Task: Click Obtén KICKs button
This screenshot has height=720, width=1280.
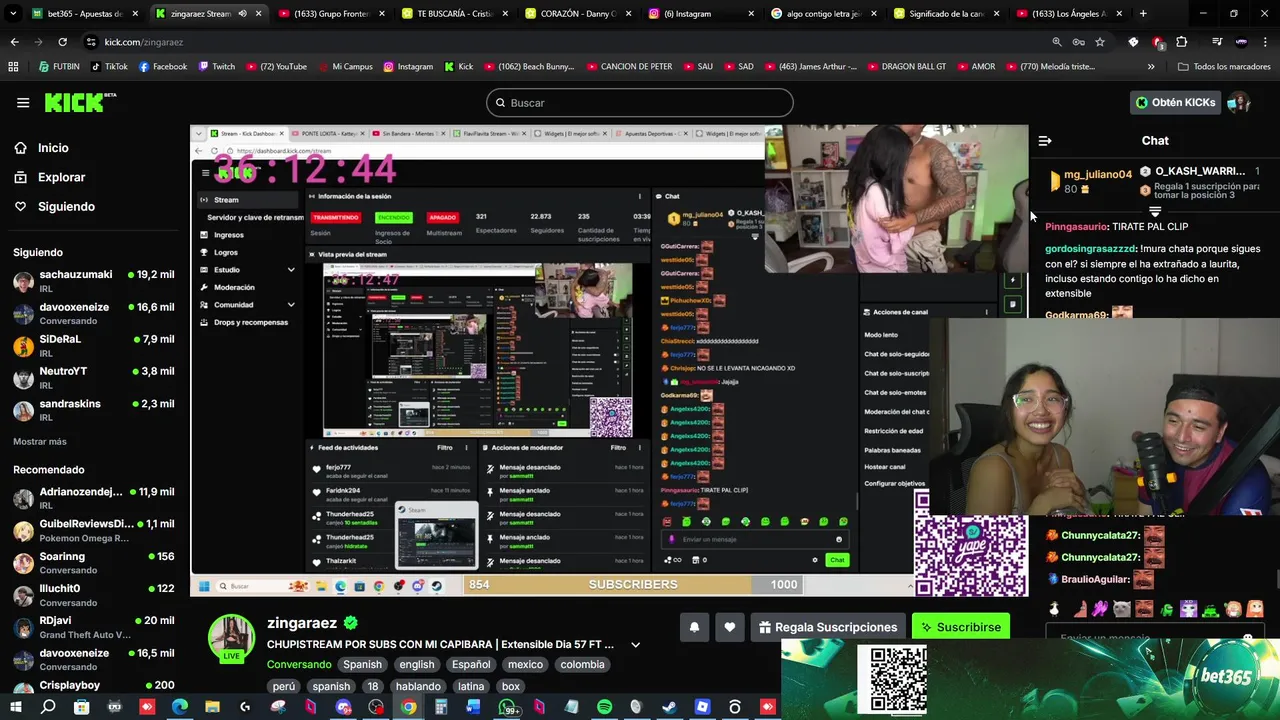Action: pos(1176,103)
